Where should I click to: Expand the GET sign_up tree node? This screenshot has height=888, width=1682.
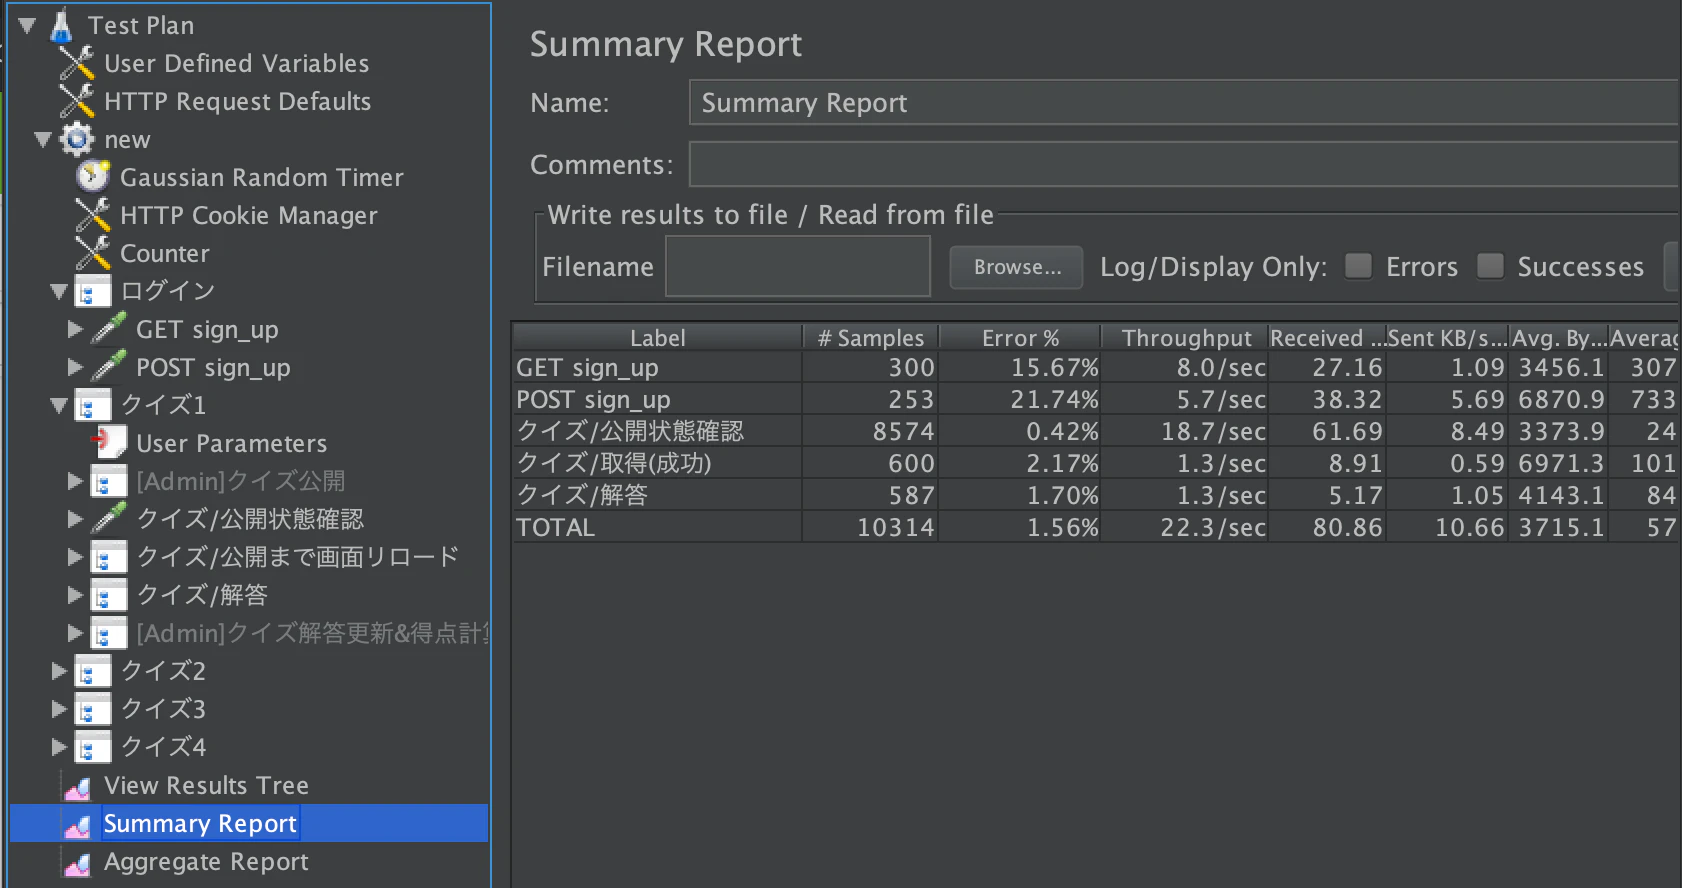75,329
